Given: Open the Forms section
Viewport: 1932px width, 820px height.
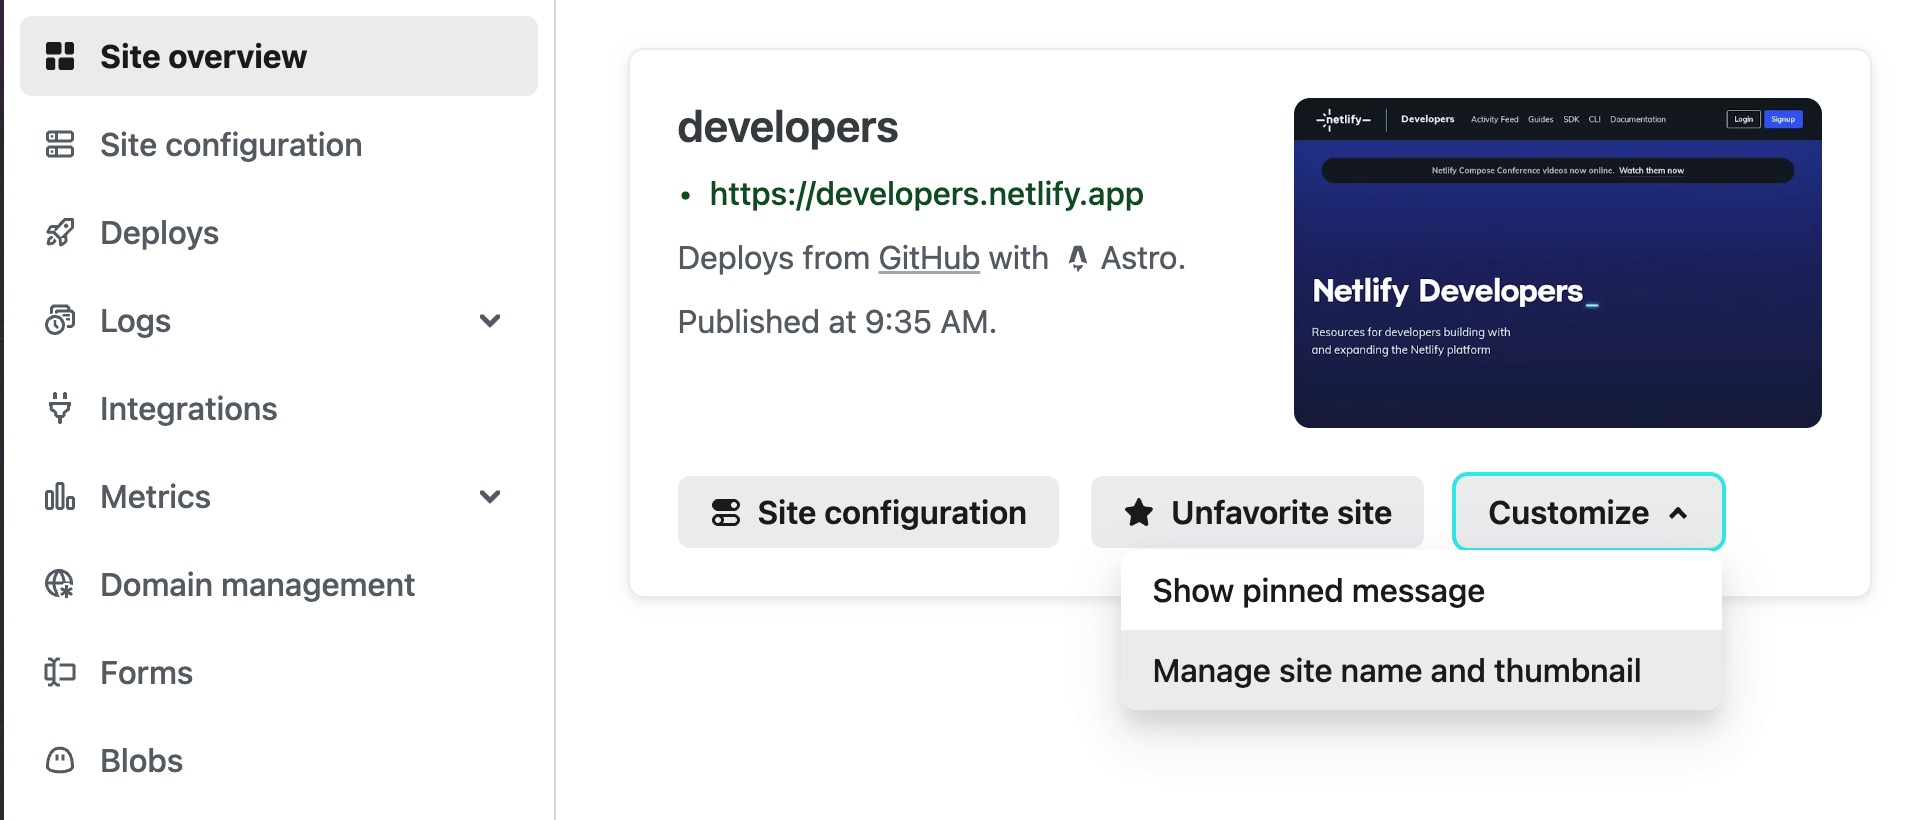Looking at the screenshot, I should point(279,673).
